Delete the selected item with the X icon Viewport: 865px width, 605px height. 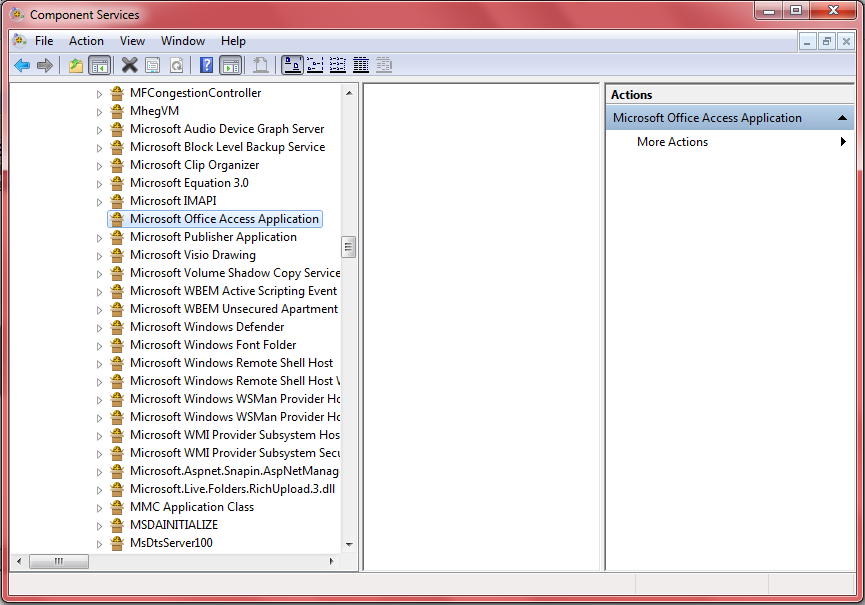[x=129, y=66]
